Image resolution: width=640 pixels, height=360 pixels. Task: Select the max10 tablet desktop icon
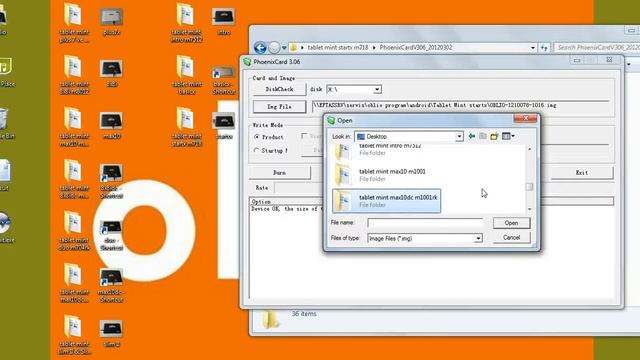click(111, 126)
